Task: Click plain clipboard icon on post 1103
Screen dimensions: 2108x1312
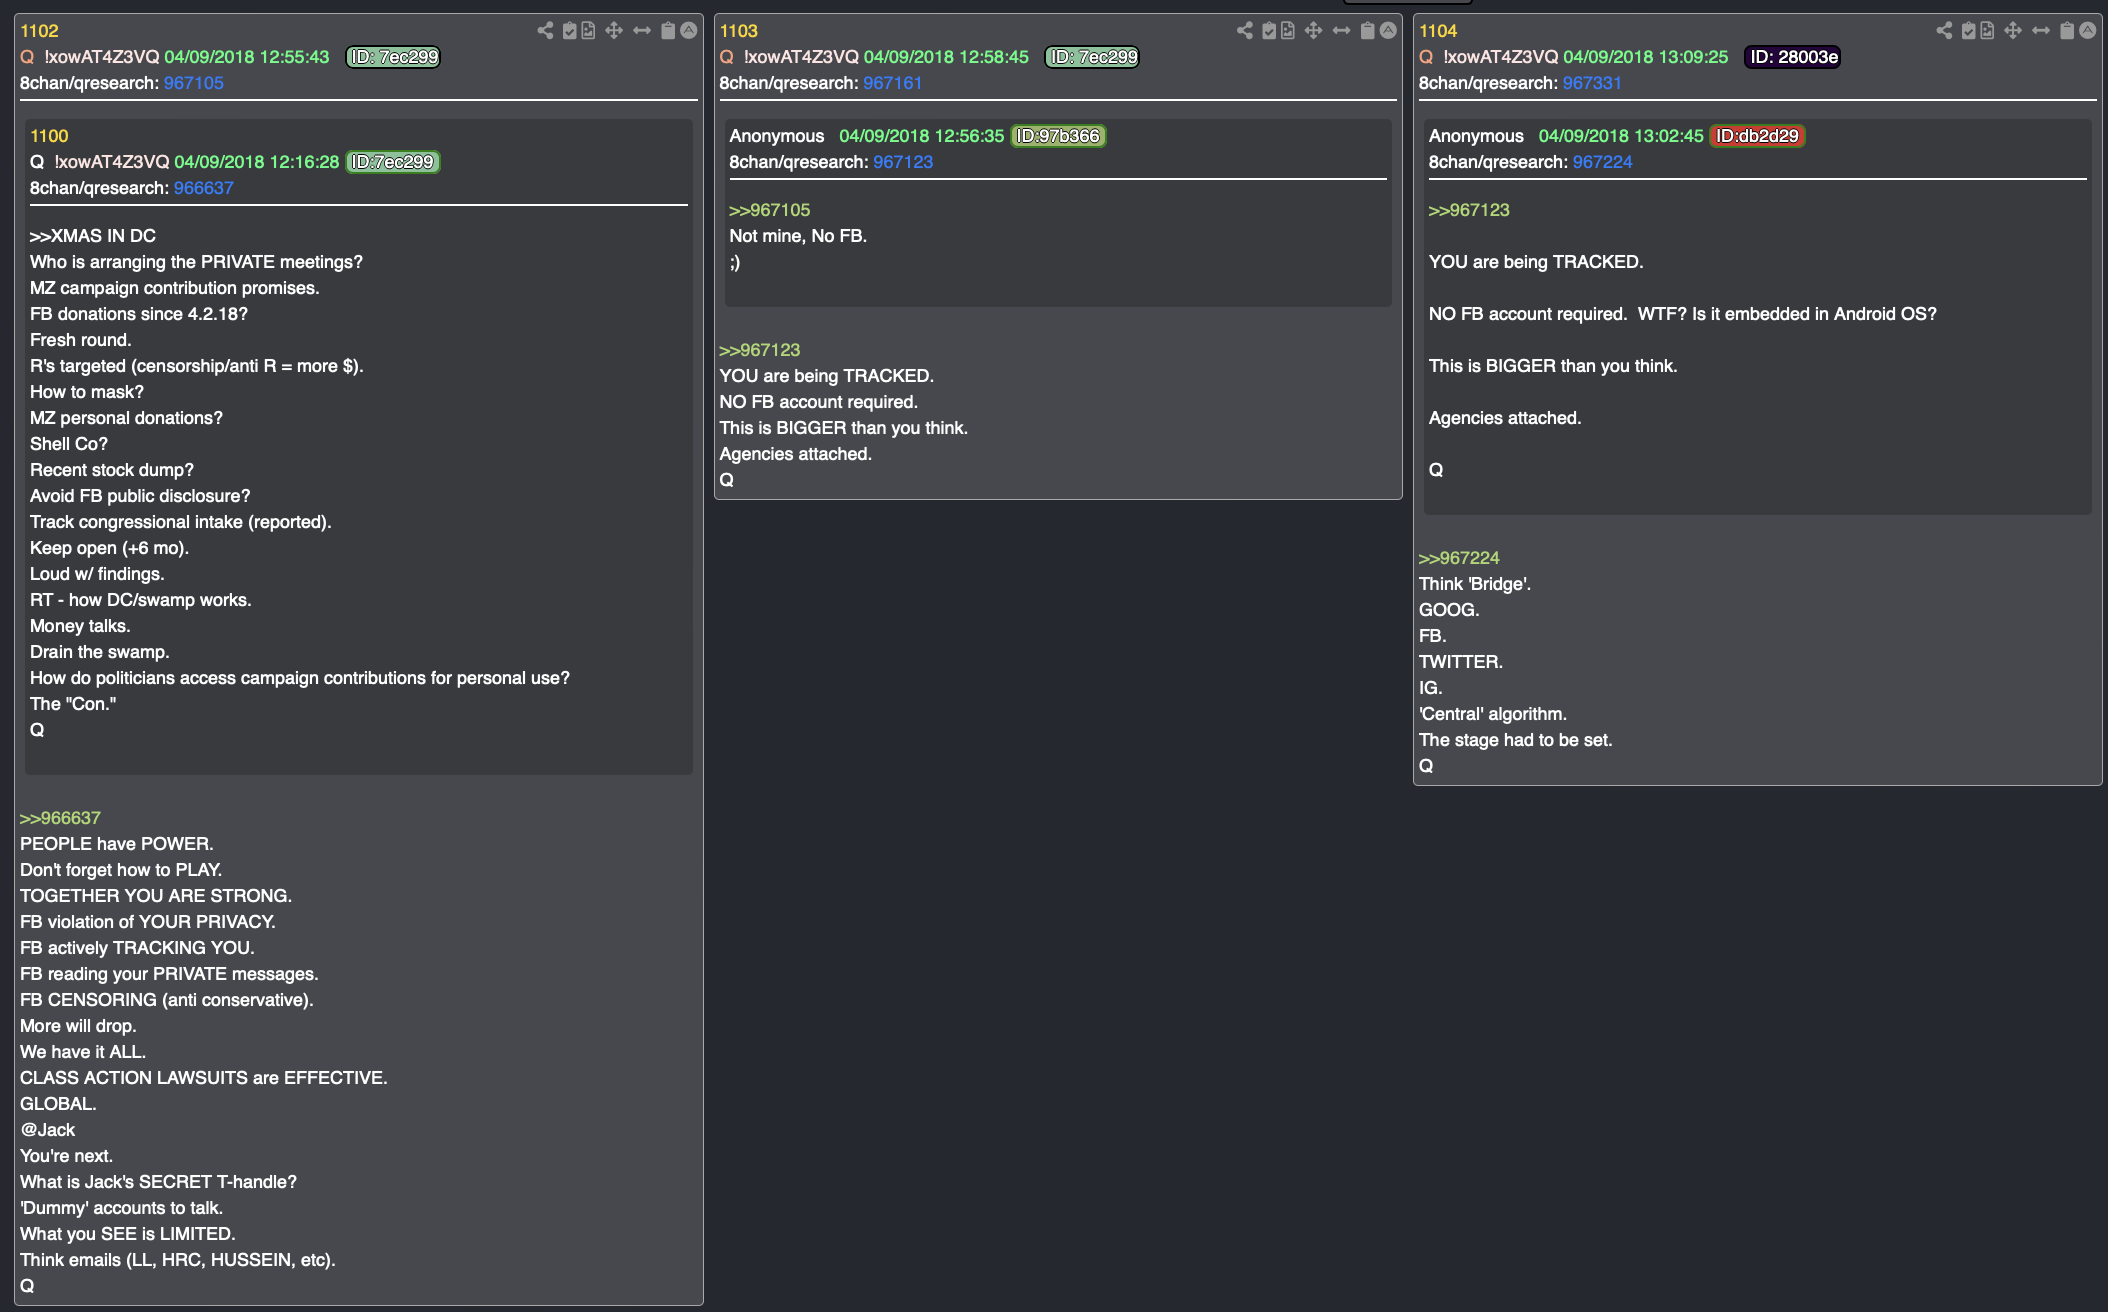Action: click(x=1368, y=31)
